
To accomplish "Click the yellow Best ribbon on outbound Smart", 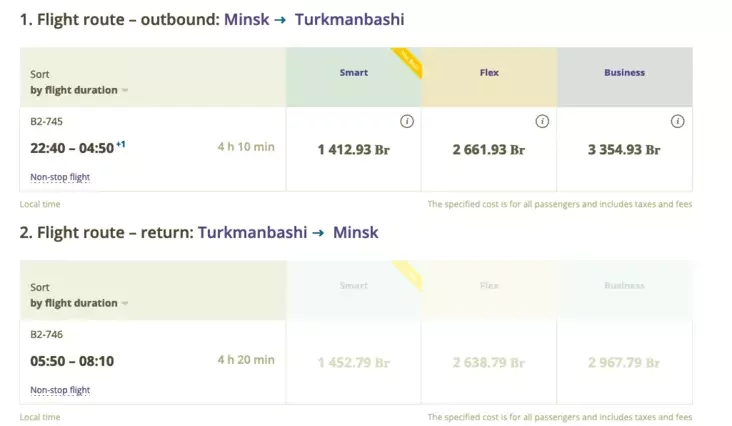I will tap(408, 61).
